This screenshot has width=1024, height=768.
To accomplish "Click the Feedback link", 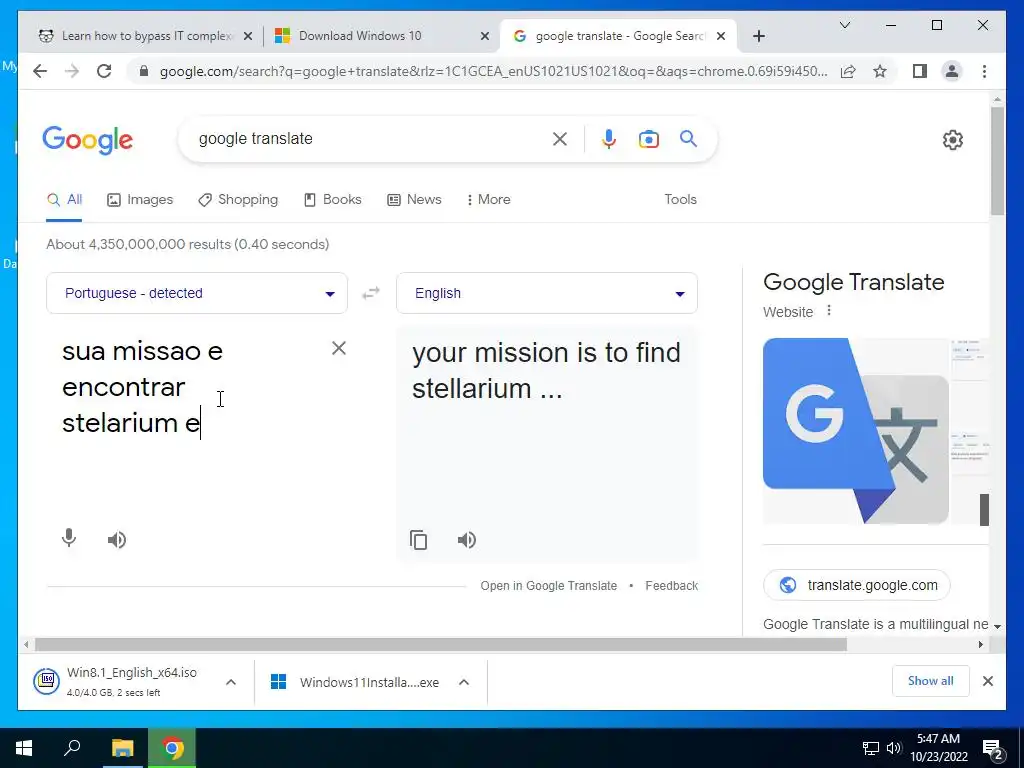I will (x=671, y=586).
